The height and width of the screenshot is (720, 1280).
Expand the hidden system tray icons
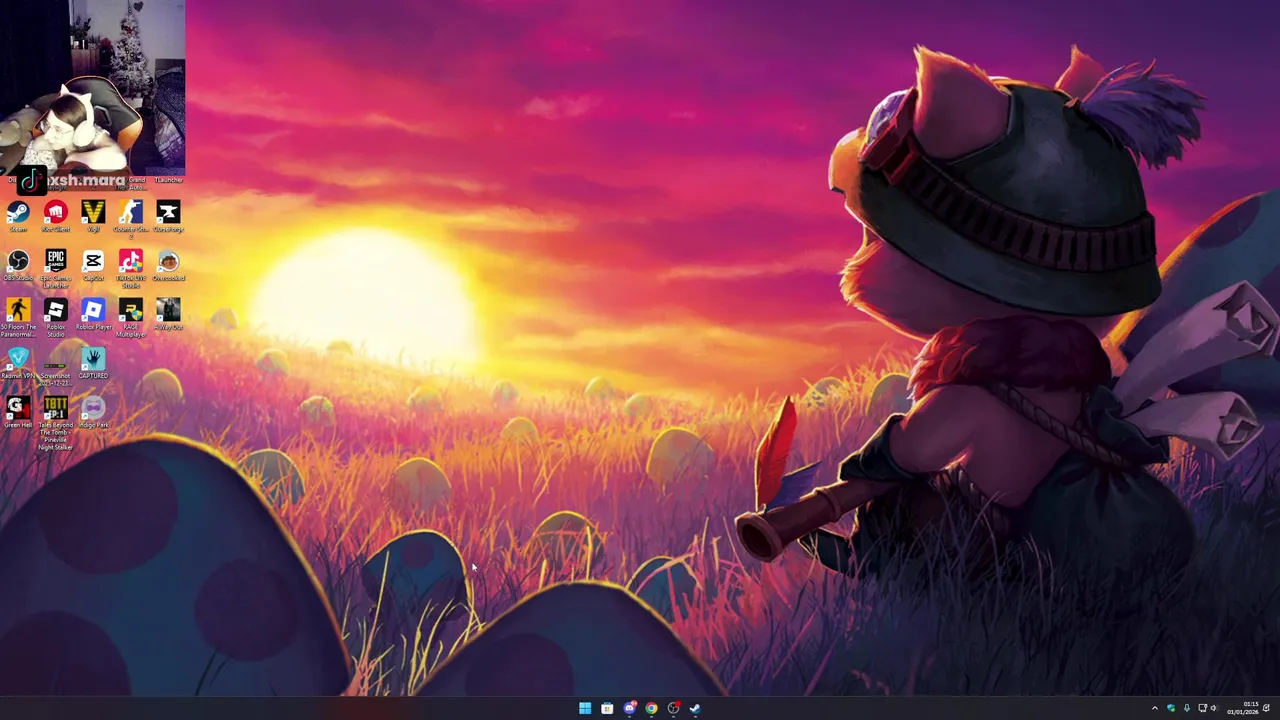point(1154,708)
